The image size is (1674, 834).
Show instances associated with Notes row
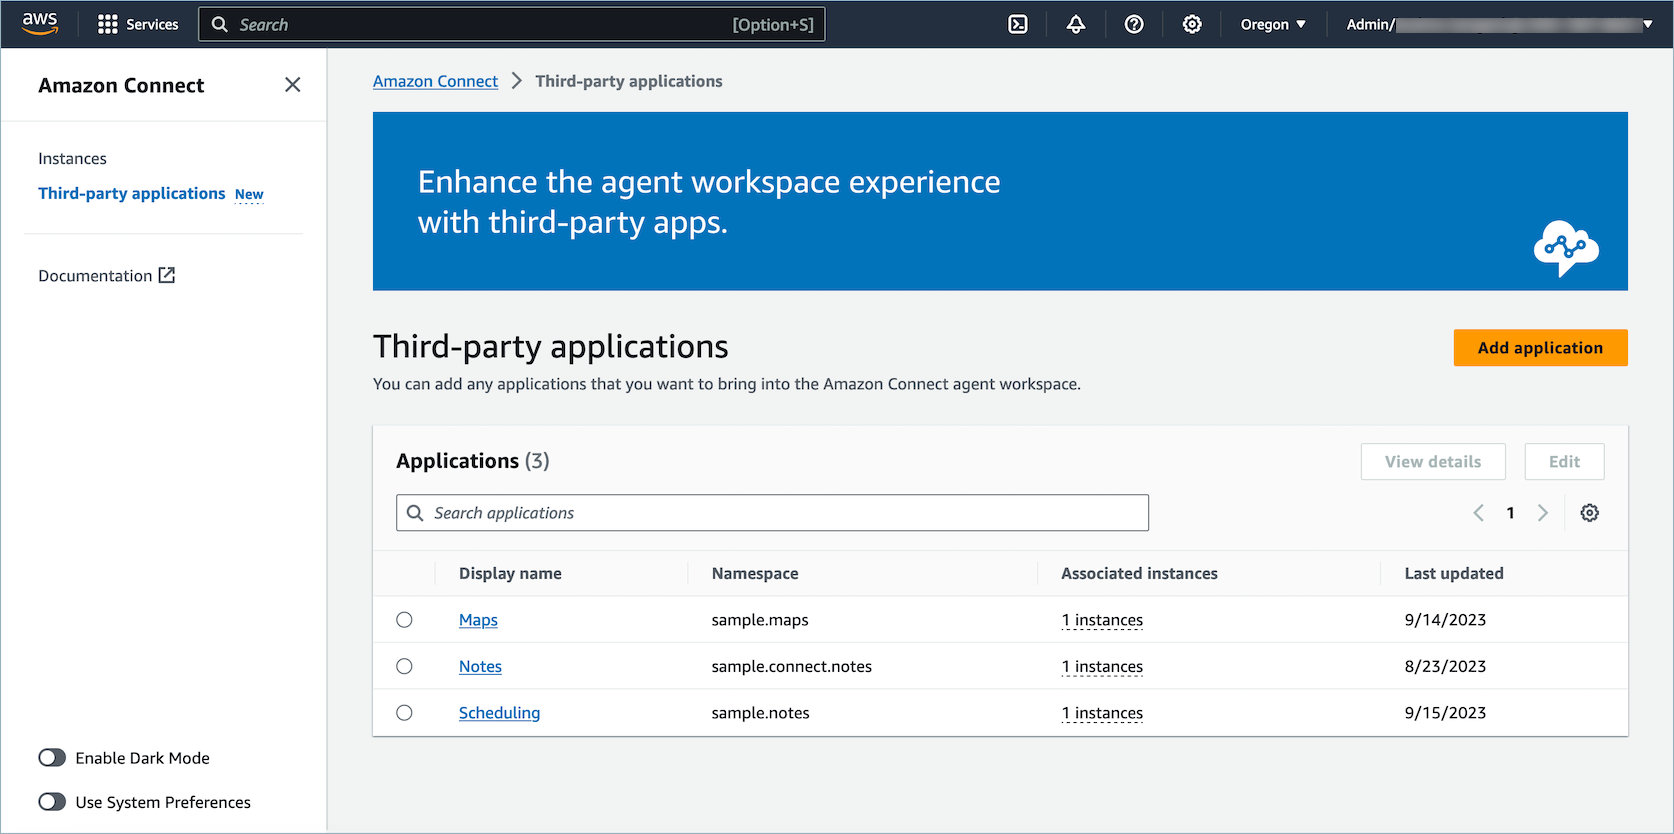(x=1102, y=666)
